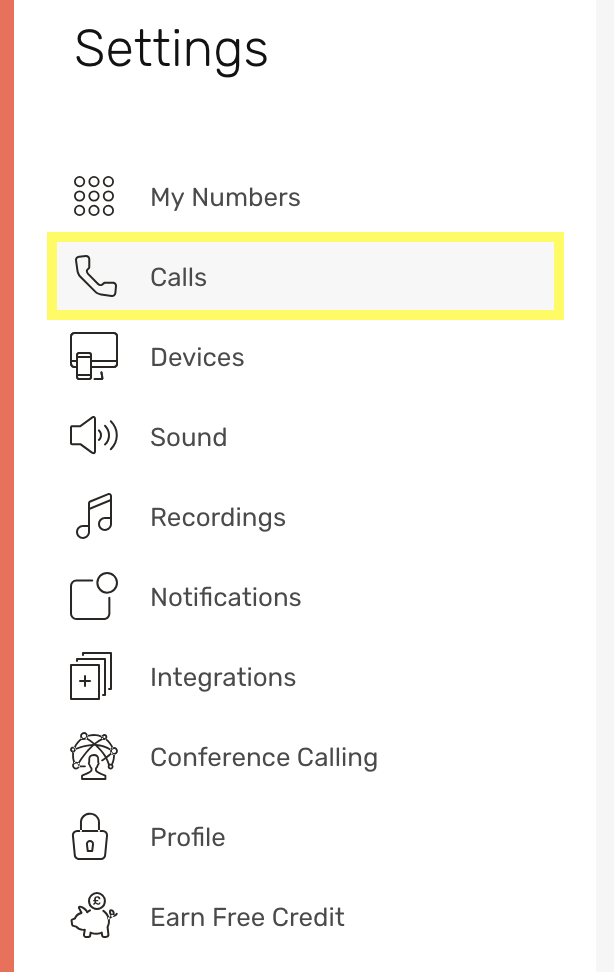Open the Integrations settings entry
614x972 pixels.
coord(223,677)
